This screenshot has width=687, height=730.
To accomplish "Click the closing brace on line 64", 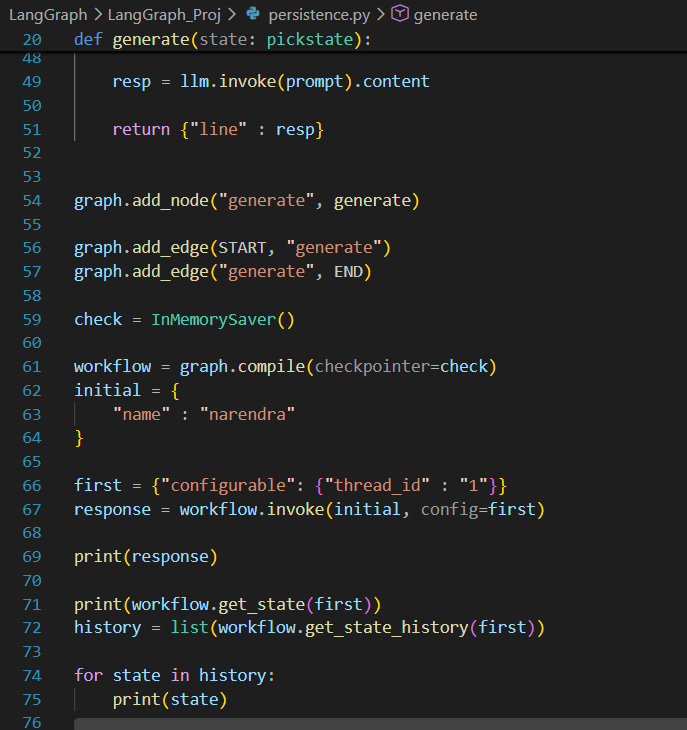I will pyautogui.click(x=79, y=439).
